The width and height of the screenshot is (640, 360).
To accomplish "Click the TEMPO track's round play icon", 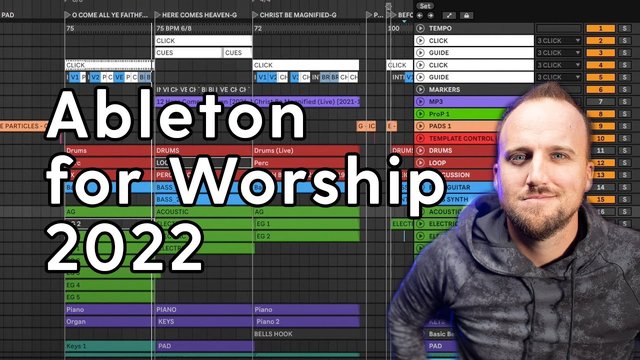I will [x=420, y=28].
